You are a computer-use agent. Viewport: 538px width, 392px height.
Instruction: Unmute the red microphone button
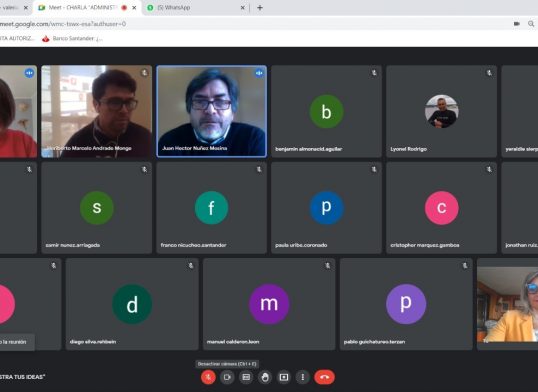click(x=208, y=377)
